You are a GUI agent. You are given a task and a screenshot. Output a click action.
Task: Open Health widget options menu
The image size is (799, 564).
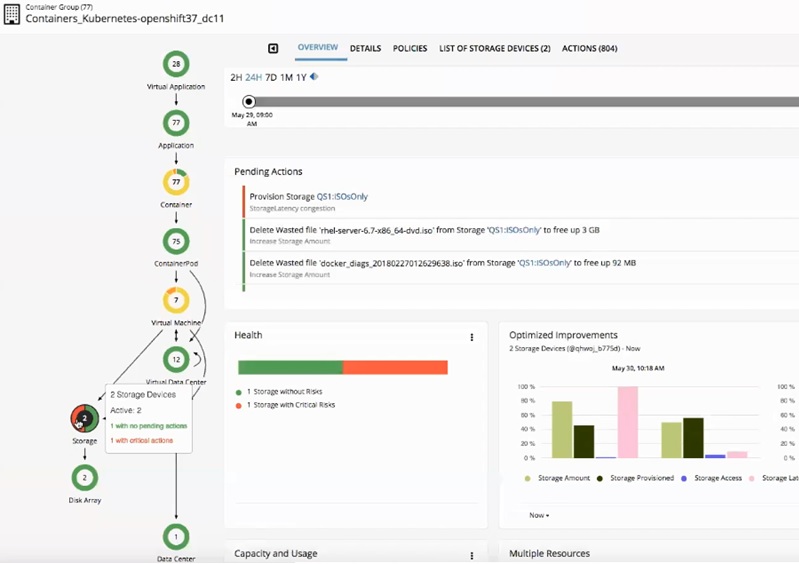coord(472,337)
